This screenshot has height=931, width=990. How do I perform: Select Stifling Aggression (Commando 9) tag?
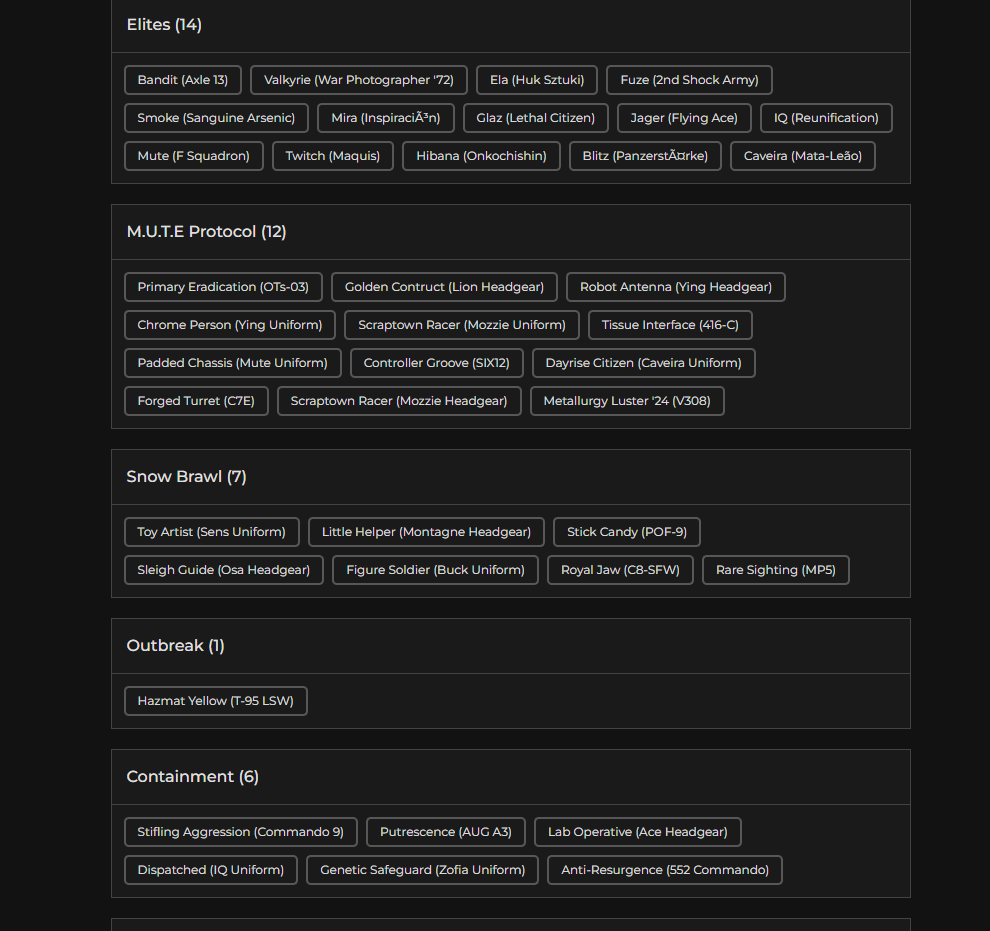(x=241, y=832)
